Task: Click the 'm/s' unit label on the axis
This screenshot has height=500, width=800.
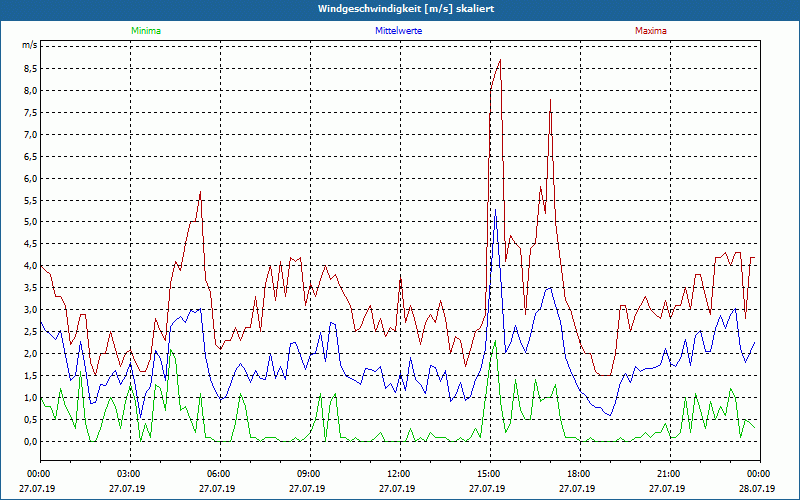Action: coord(29,45)
